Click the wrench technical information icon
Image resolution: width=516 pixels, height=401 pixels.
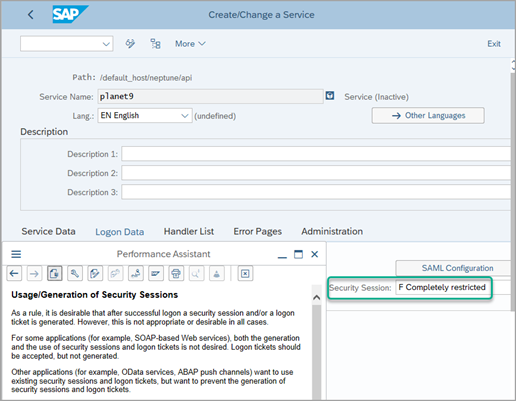(x=75, y=274)
